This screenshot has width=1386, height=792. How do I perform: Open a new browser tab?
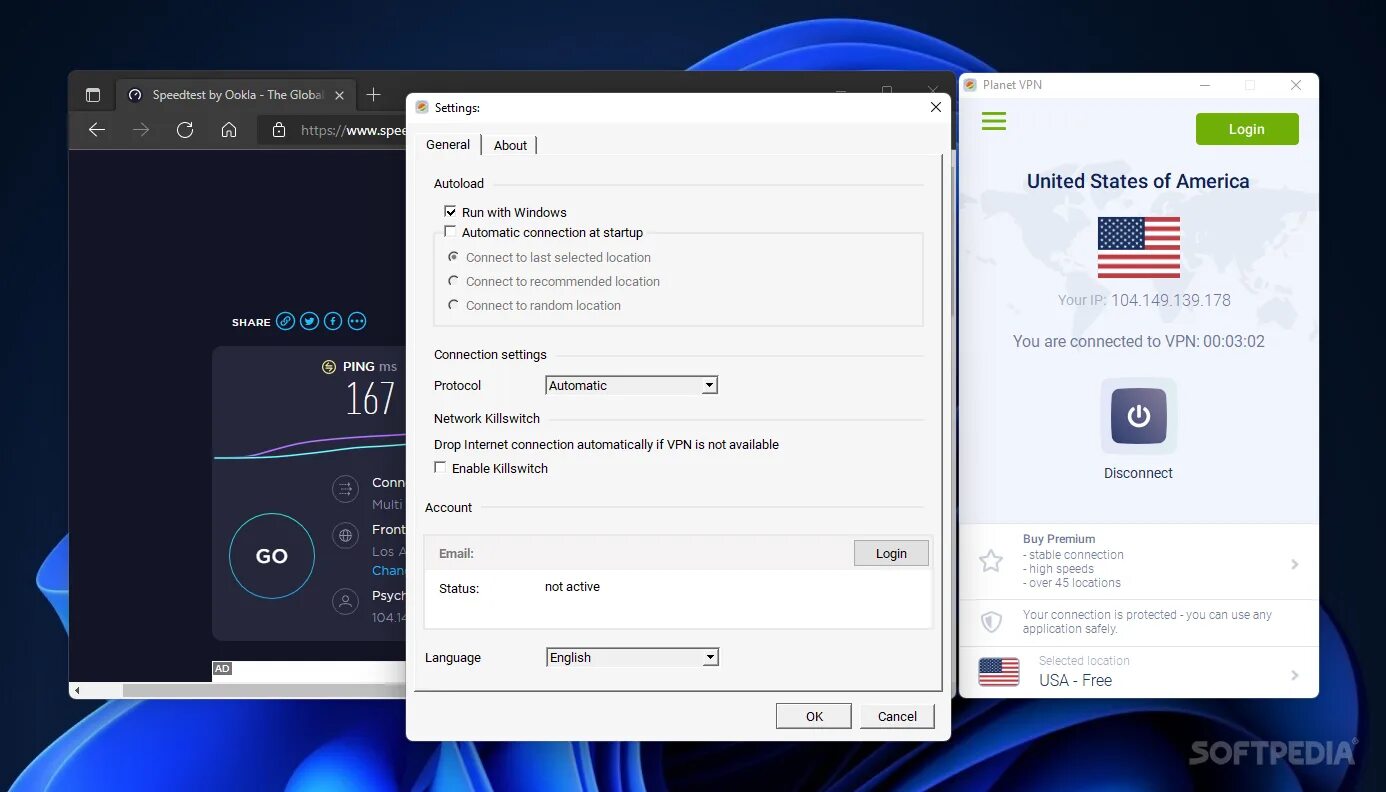pos(373,95)
